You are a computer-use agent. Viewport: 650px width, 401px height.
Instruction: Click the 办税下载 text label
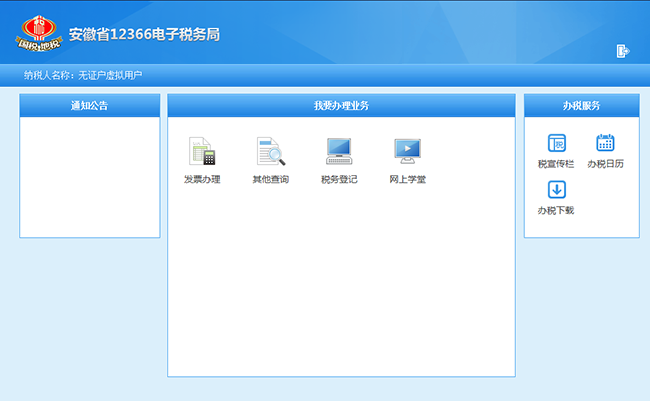(556, 211)
